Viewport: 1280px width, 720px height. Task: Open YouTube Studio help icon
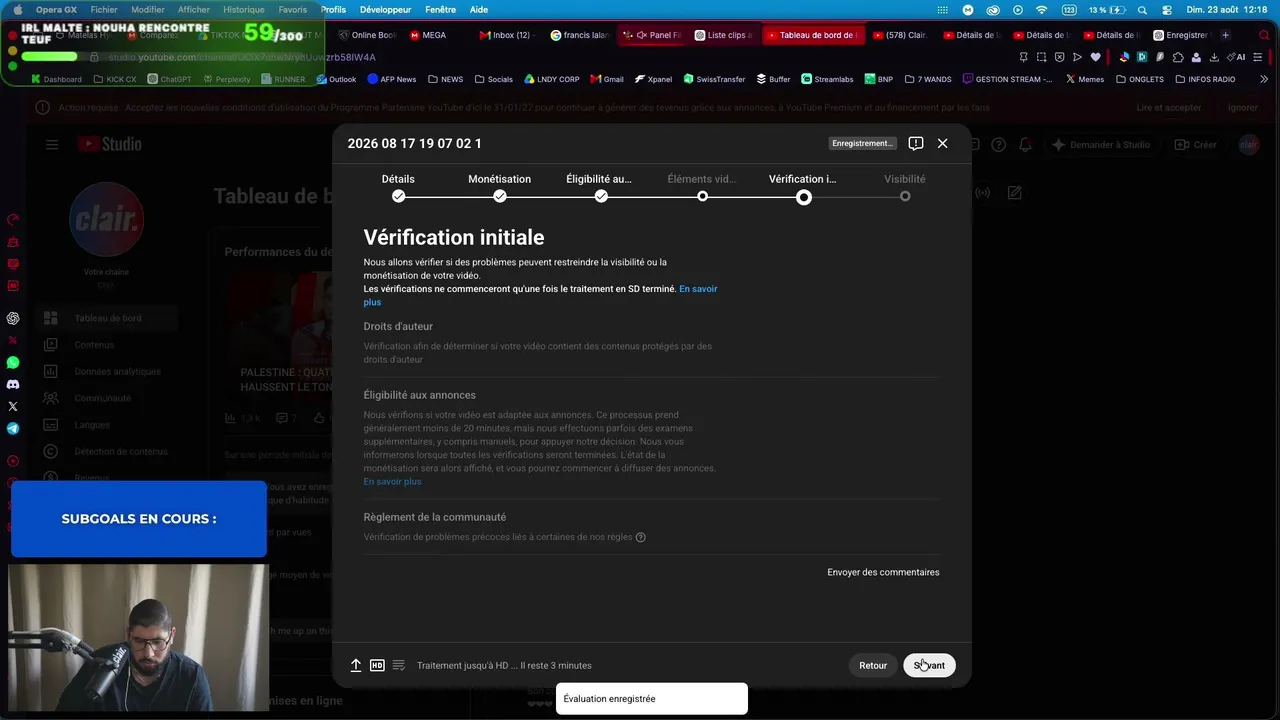[x=998, y=145]
